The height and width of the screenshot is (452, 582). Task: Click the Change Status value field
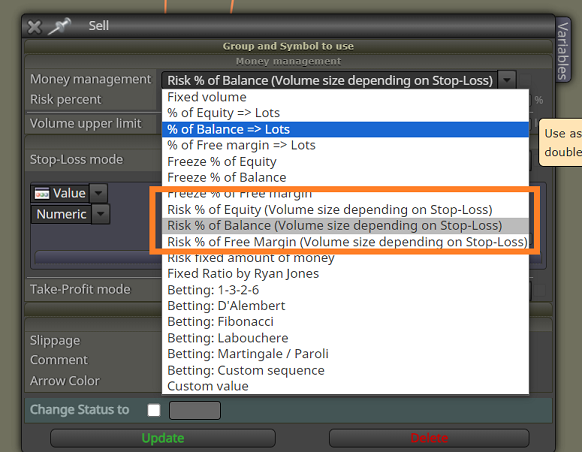tap(195, 410)
